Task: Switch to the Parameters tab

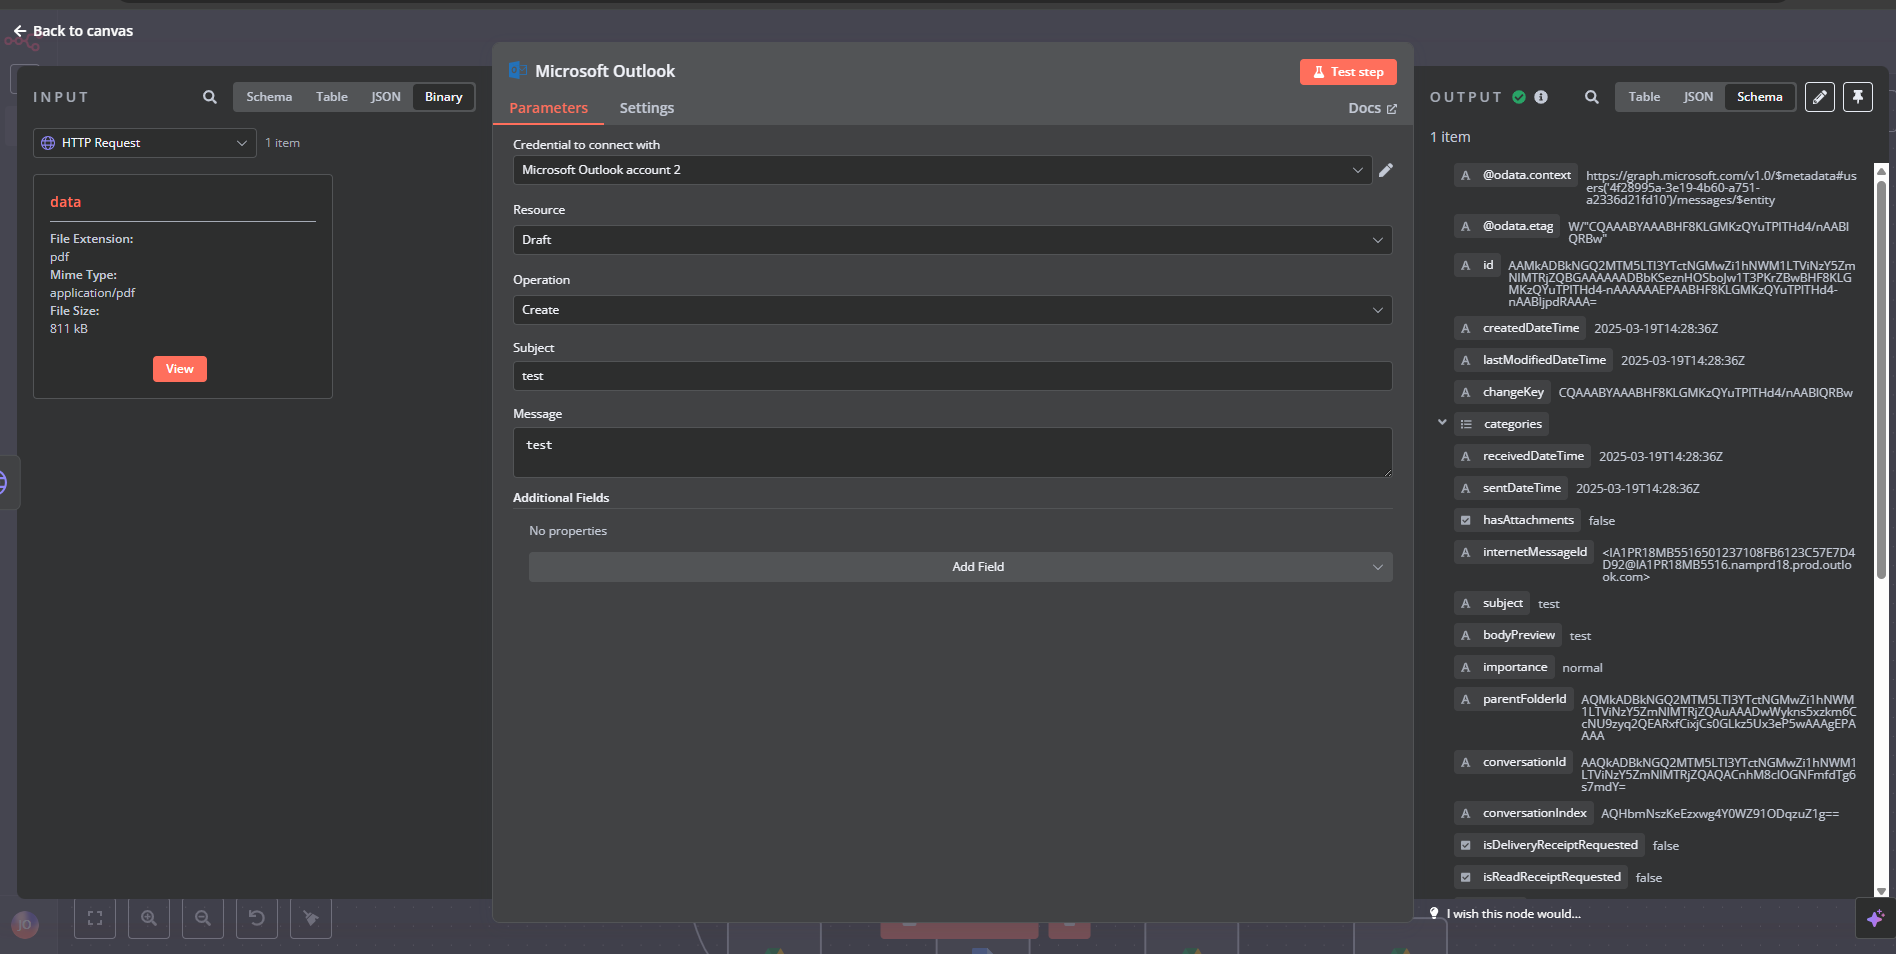Action: (x=548, y=108)
